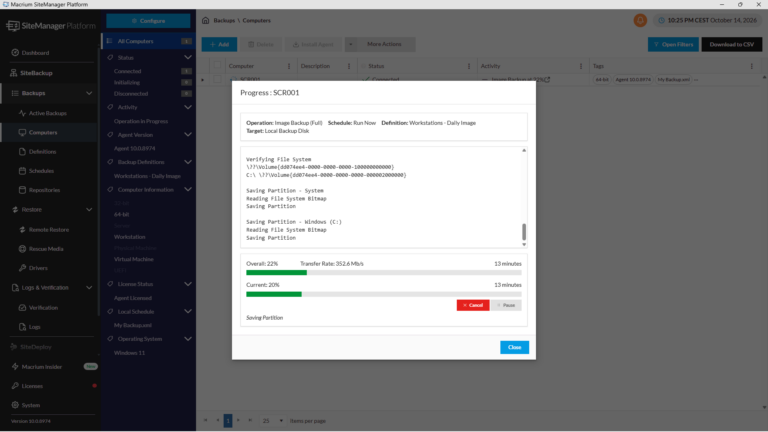768x432 pixels.
Task: Collapse the Status filter chevron
Action: (x=188, y=58)
